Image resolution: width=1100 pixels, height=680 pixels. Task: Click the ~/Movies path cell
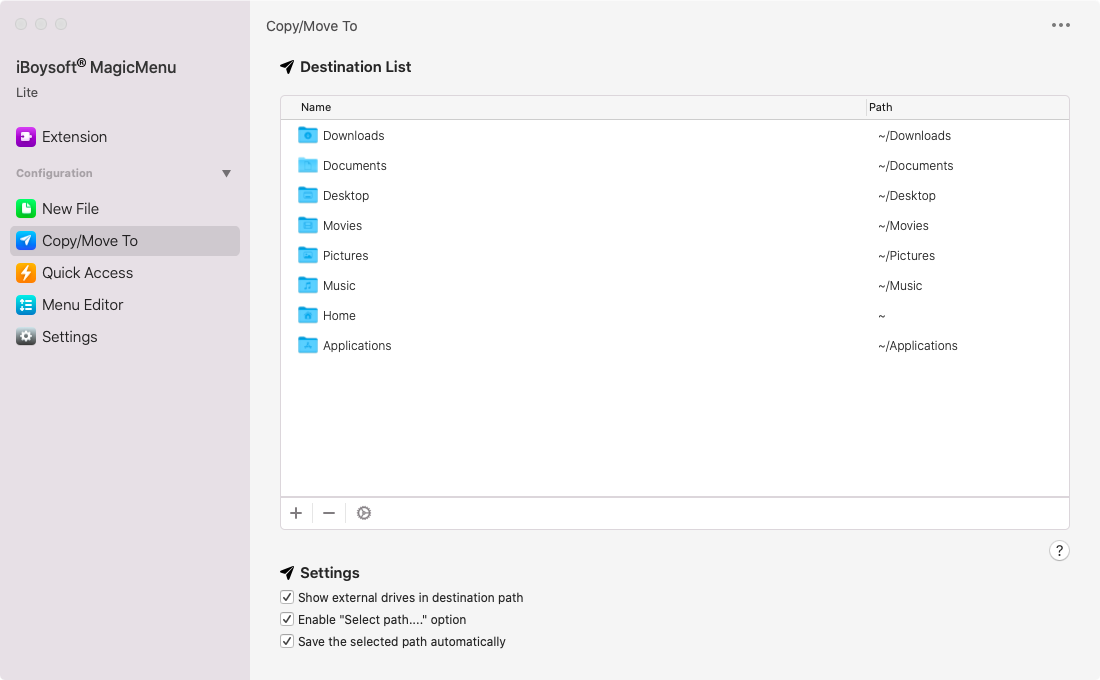(903, 226)
